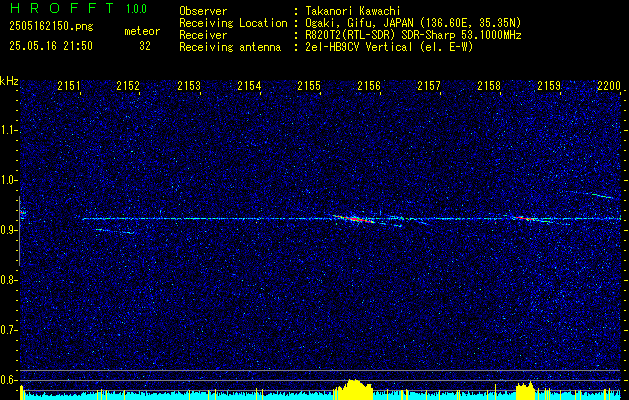Click the 2151 time axis label
629x400 pixels.
click(69, 85)
